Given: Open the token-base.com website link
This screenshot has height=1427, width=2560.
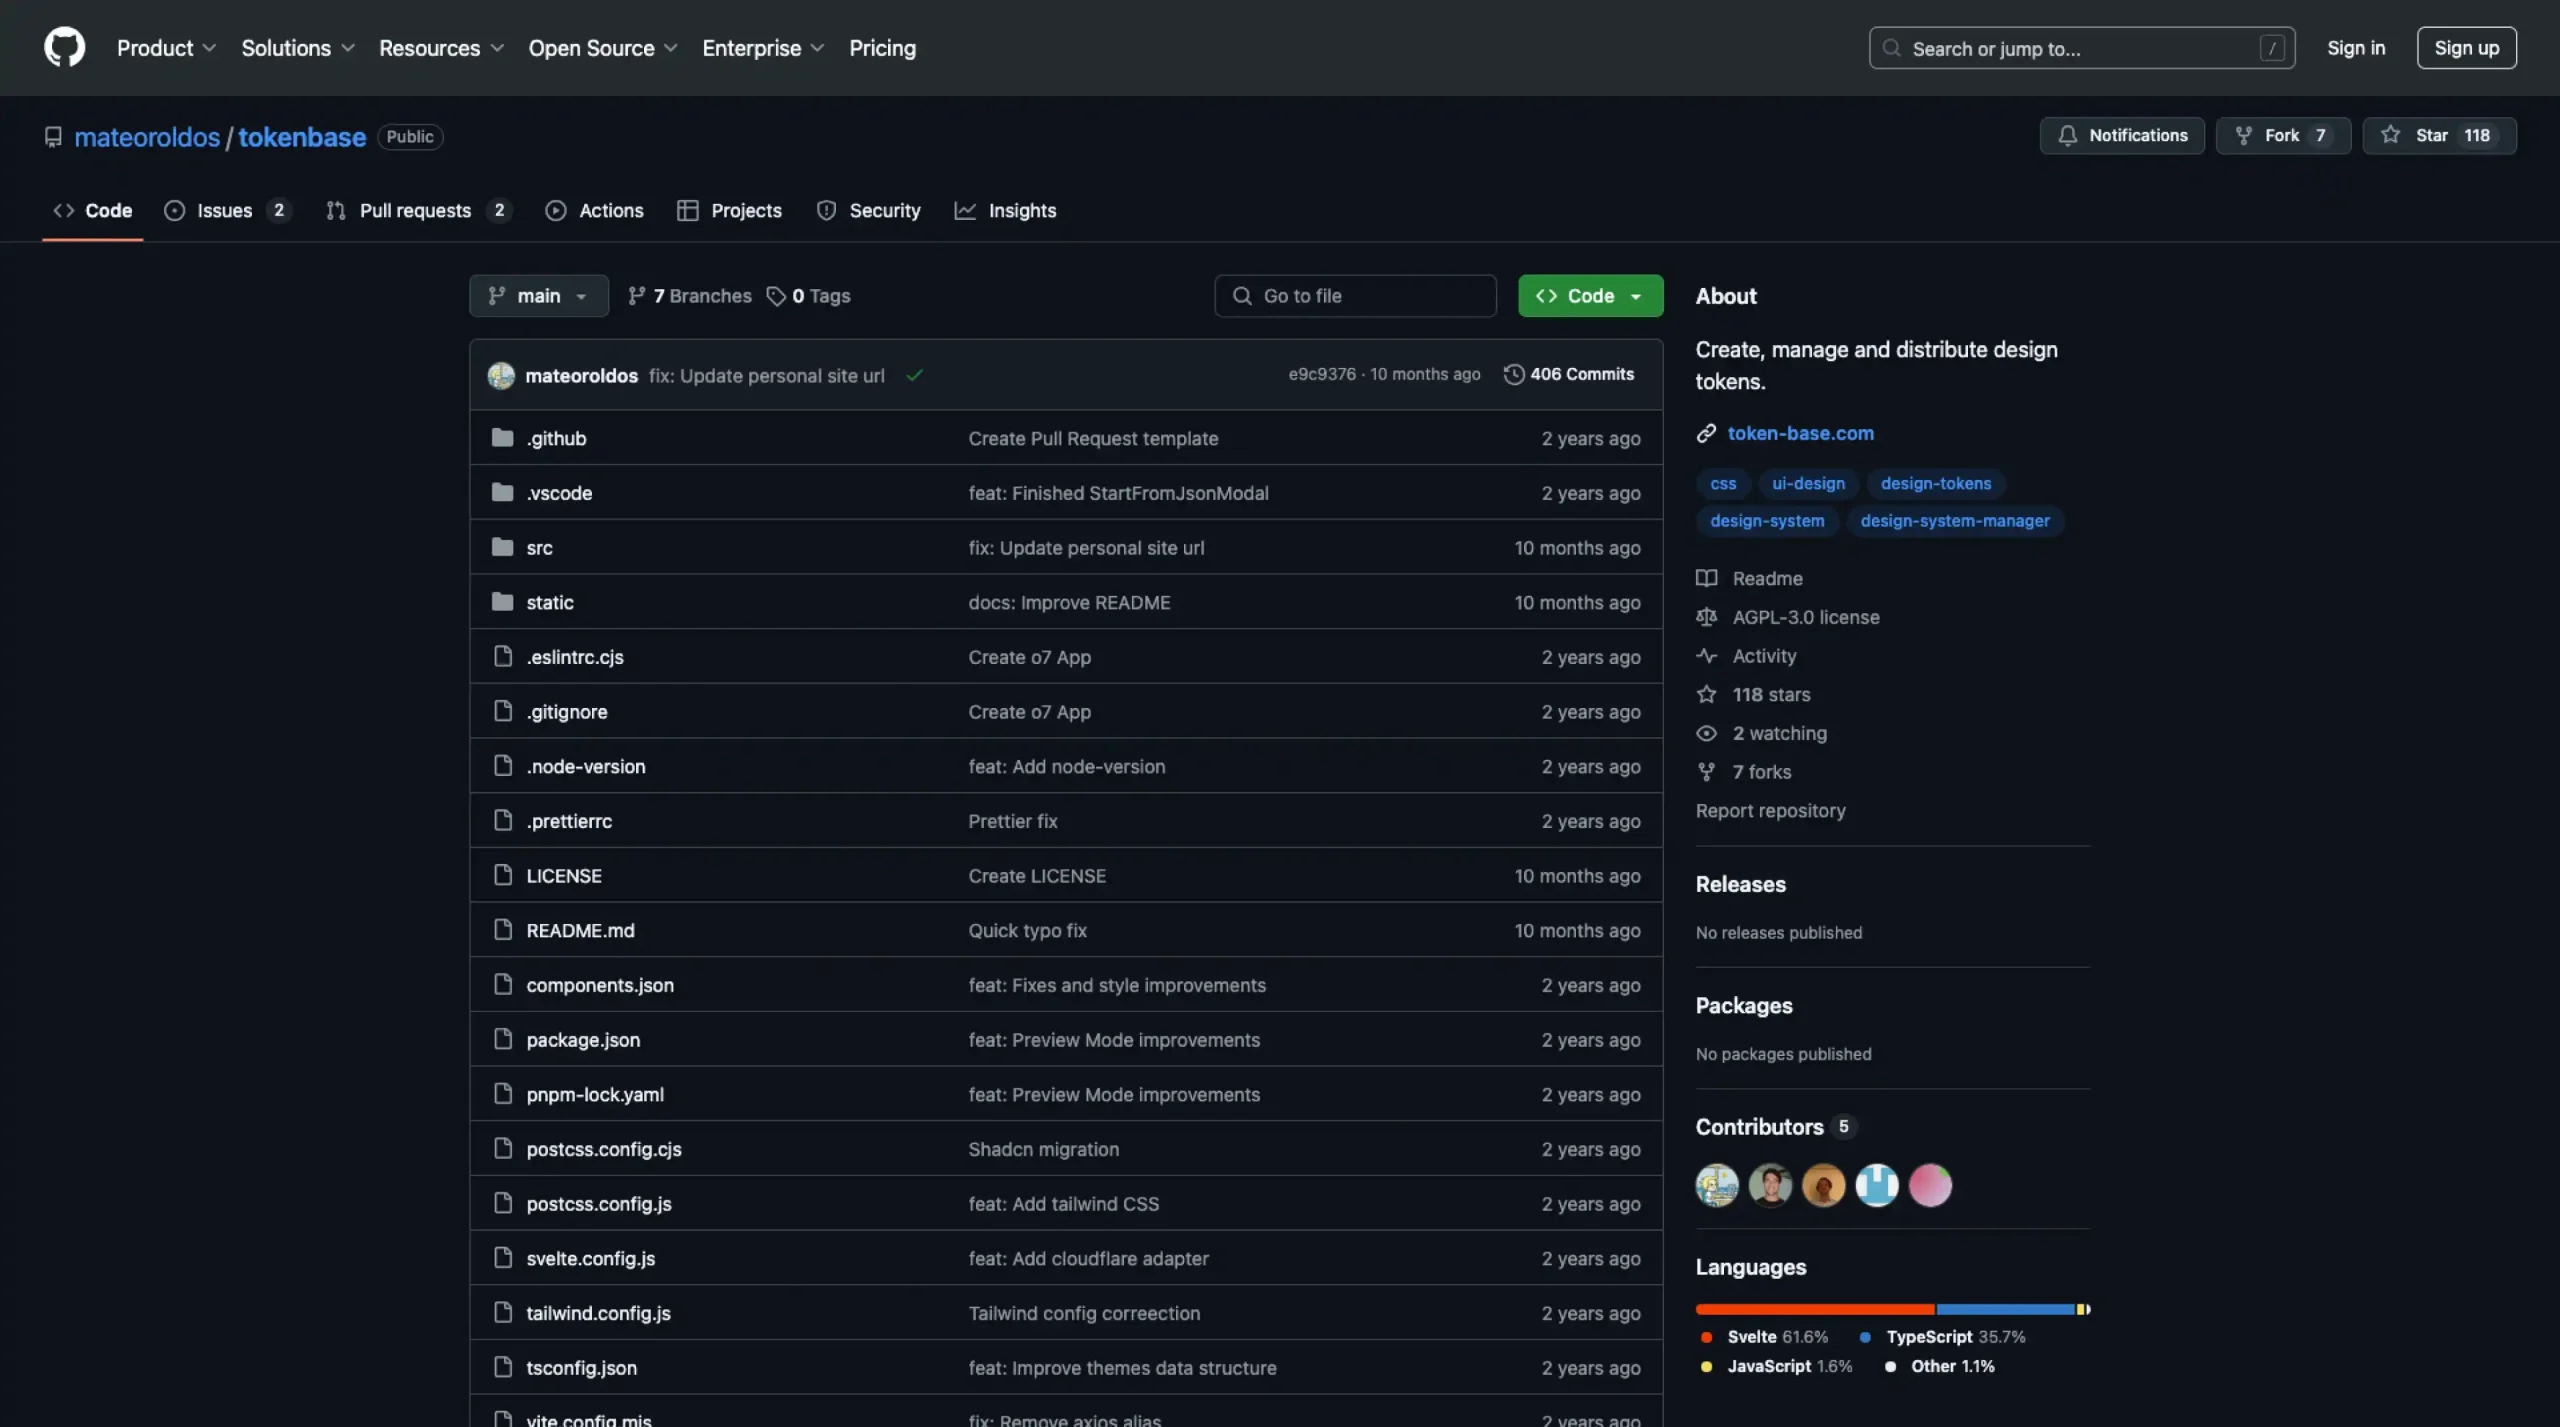Looking at the screenshot, I should coord(1800,433).
